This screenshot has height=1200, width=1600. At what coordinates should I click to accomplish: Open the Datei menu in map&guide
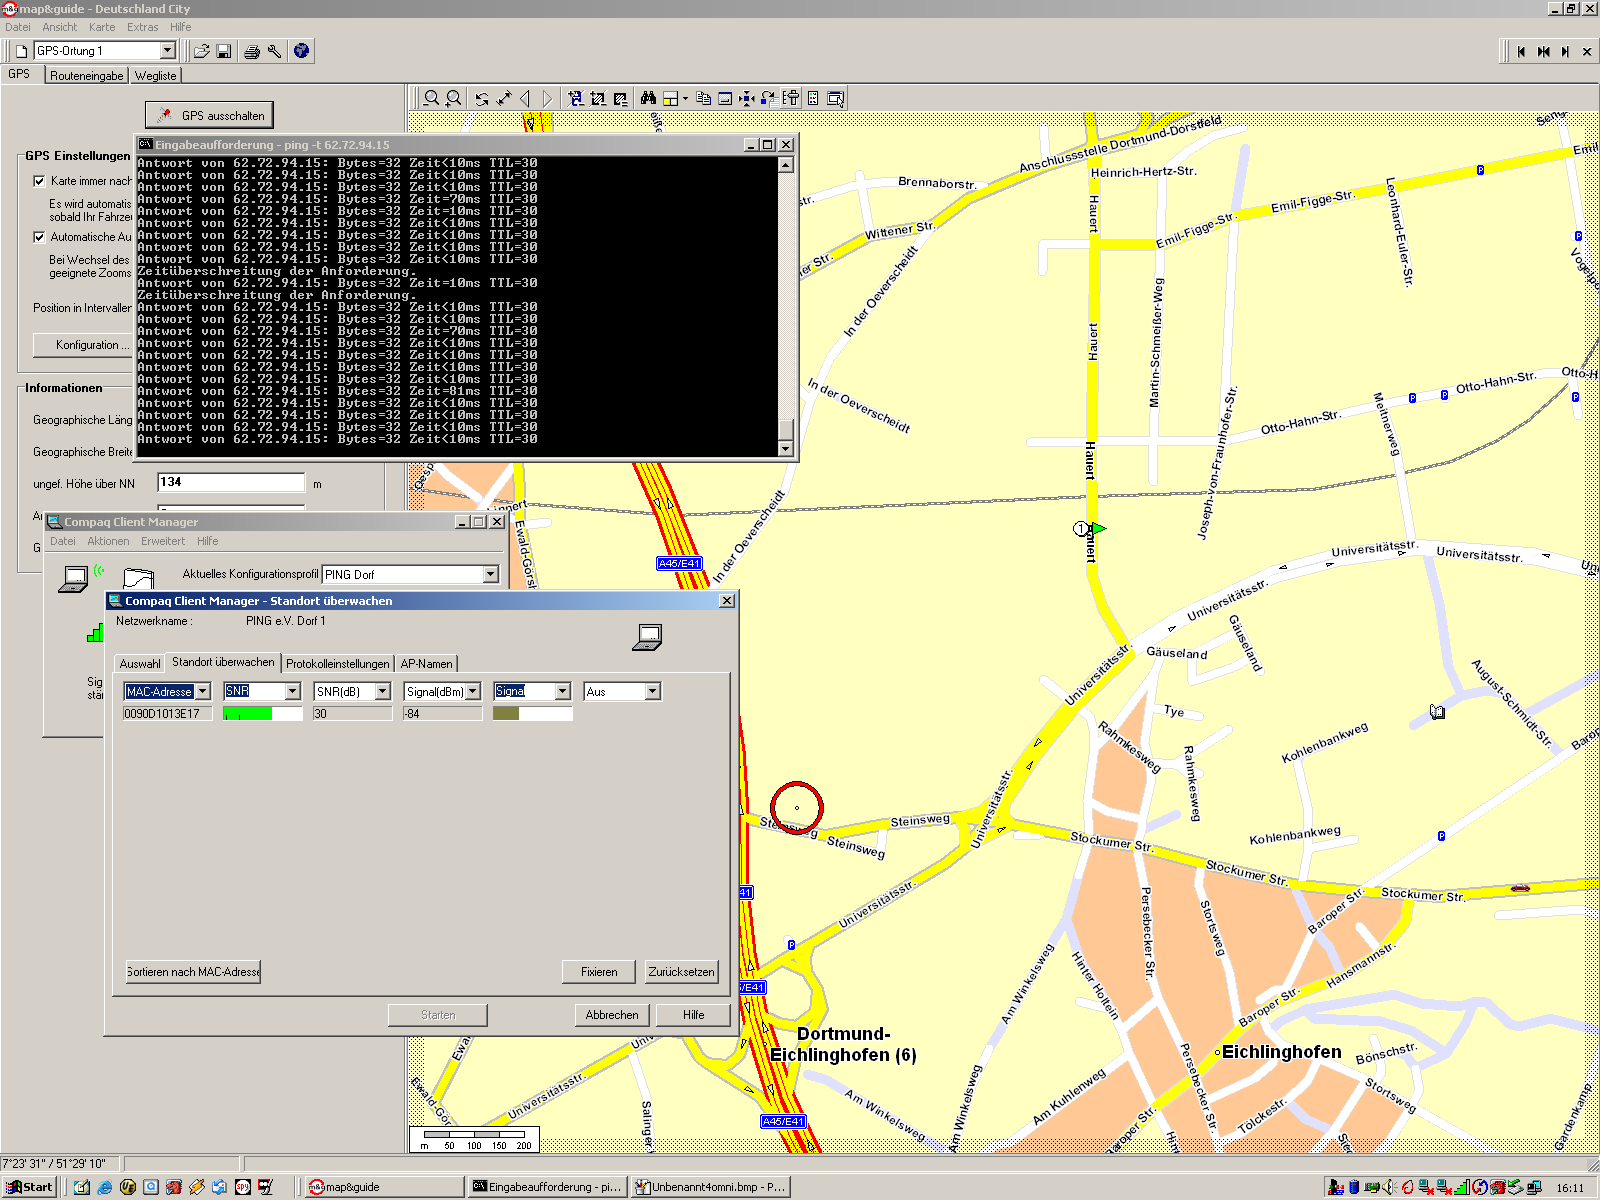[18, 27]
